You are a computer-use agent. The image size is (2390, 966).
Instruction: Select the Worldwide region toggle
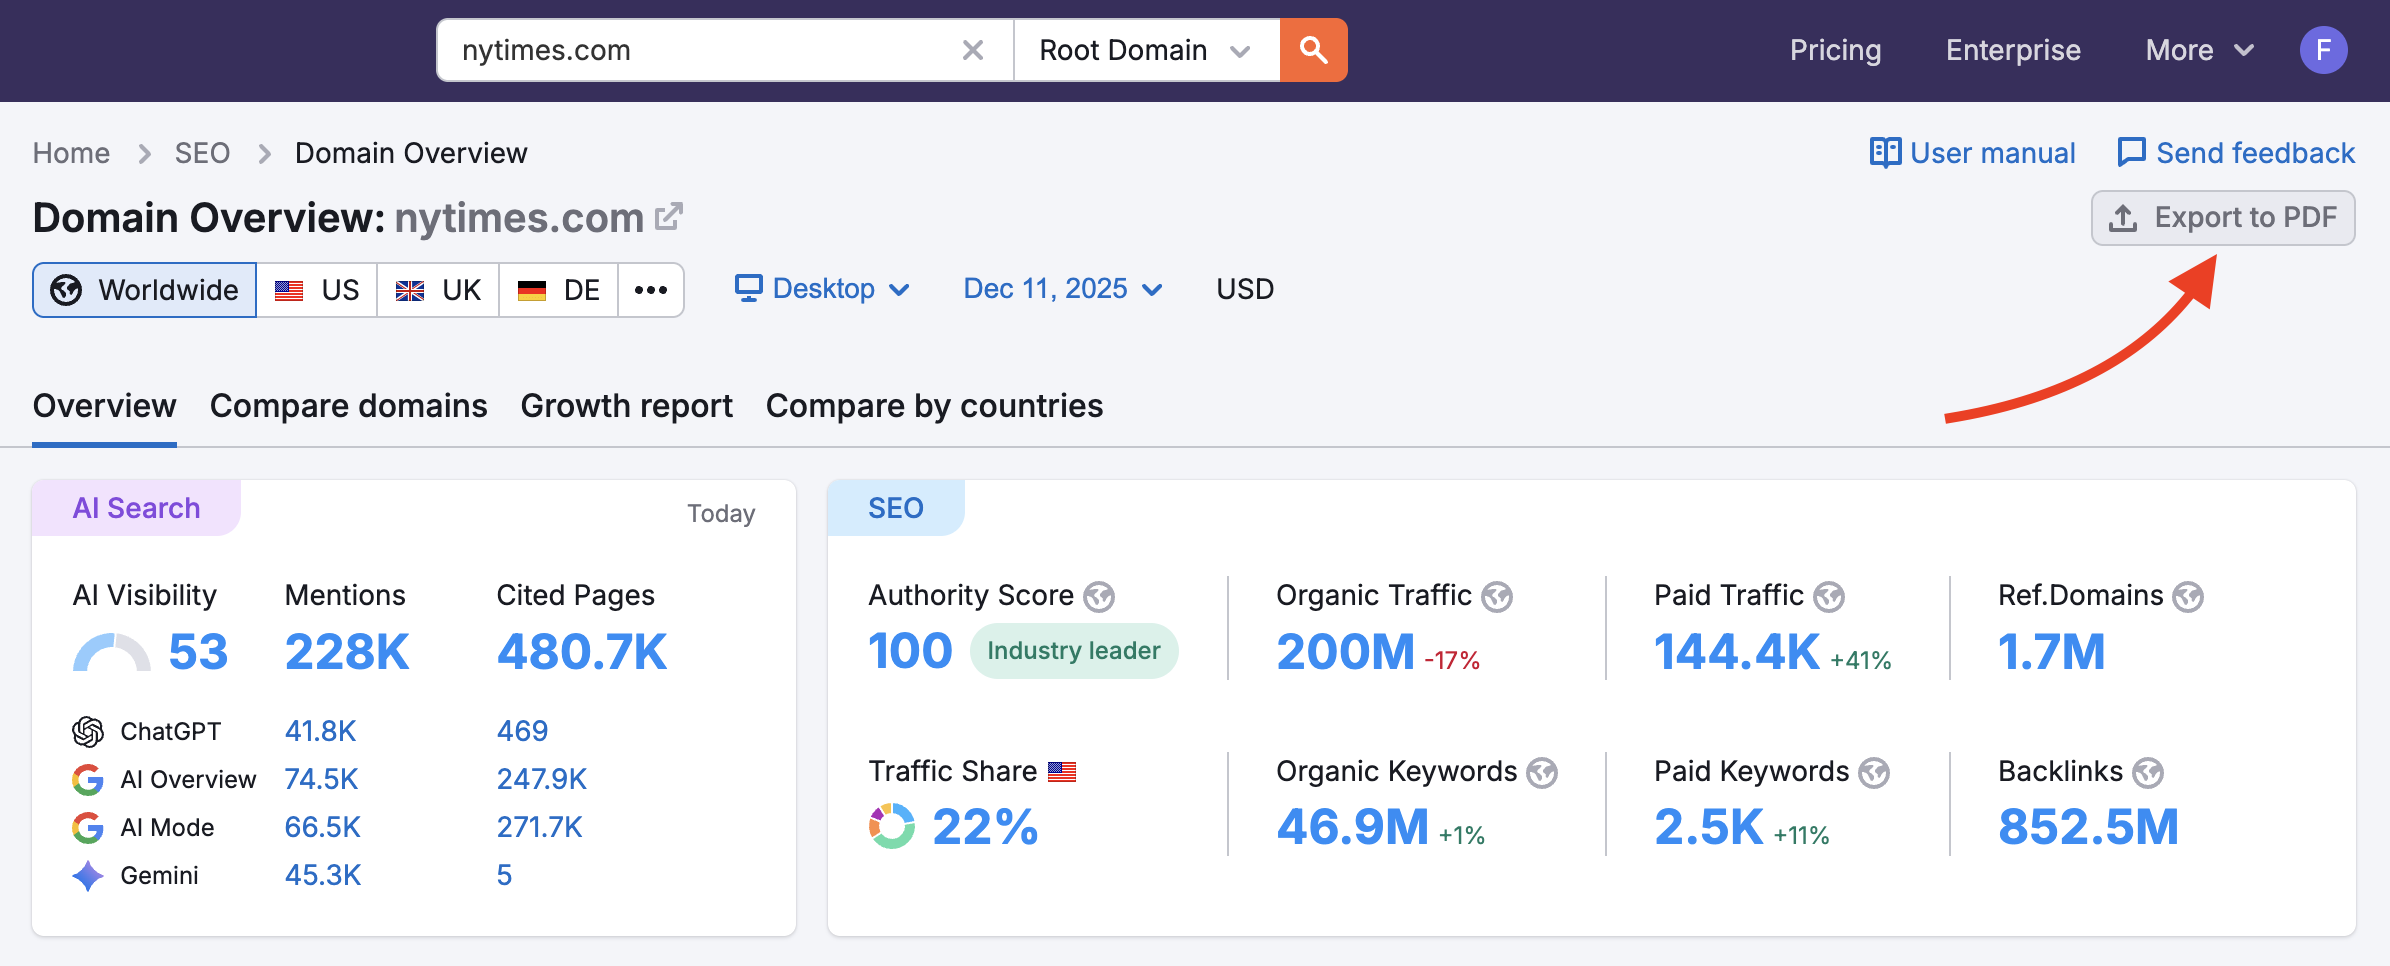pyautogui.click(x=144, y=290)
